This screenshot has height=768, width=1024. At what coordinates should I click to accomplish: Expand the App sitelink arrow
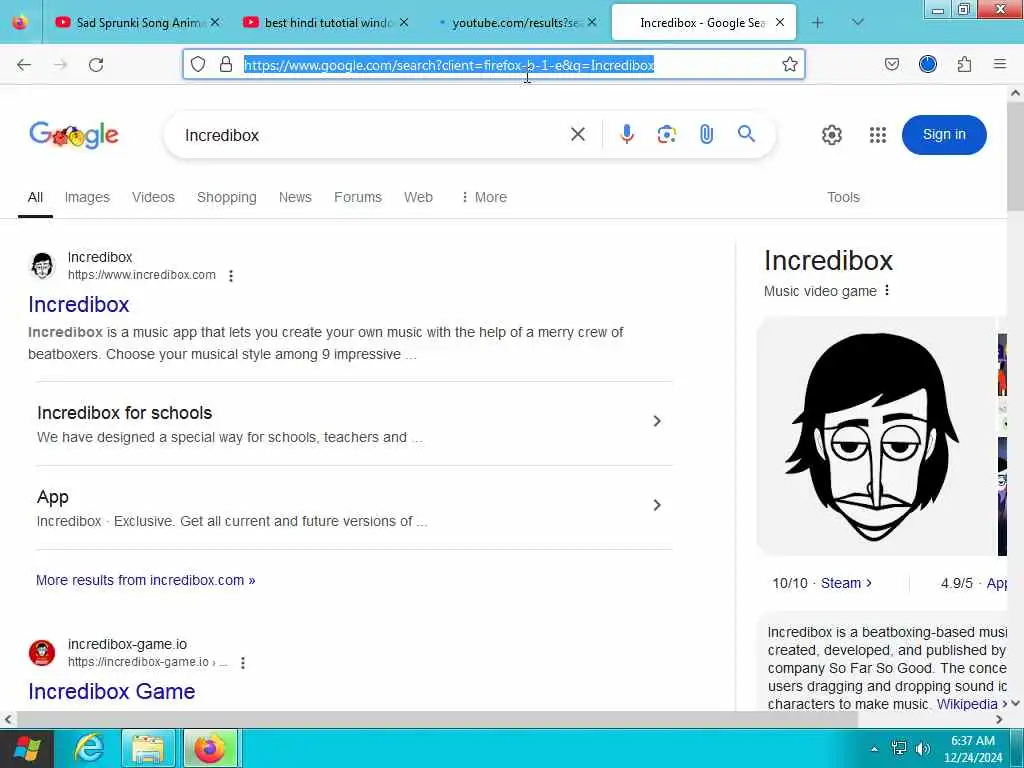(x=657, y=505)
